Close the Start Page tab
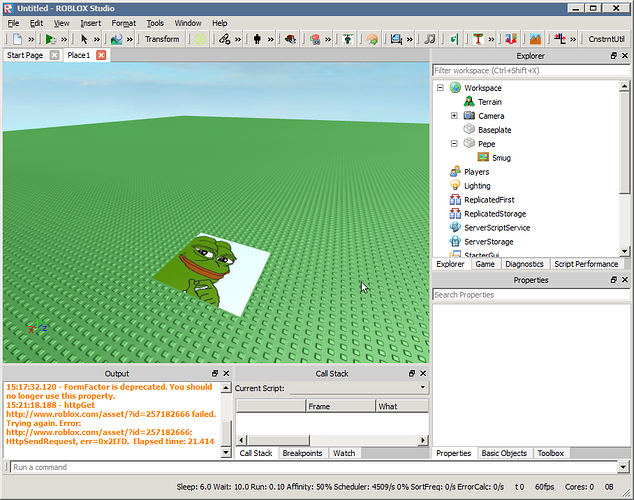 pos(54,55)
